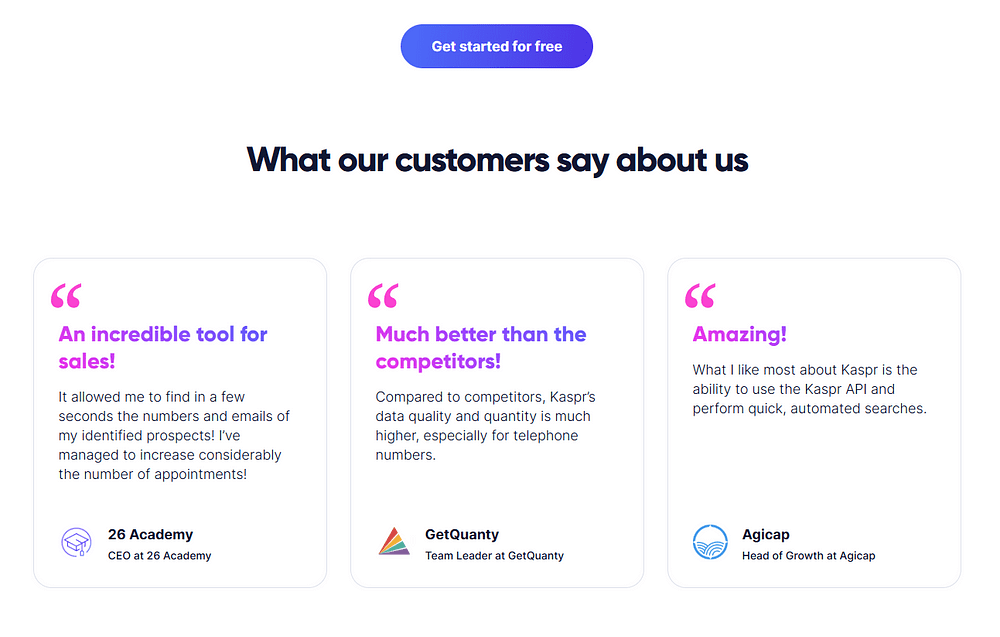Image resolution: width=1000 pixels, height=637 pixels.
Task: Click the Agicap blue circular logo
Action: (x=710, y=542)
